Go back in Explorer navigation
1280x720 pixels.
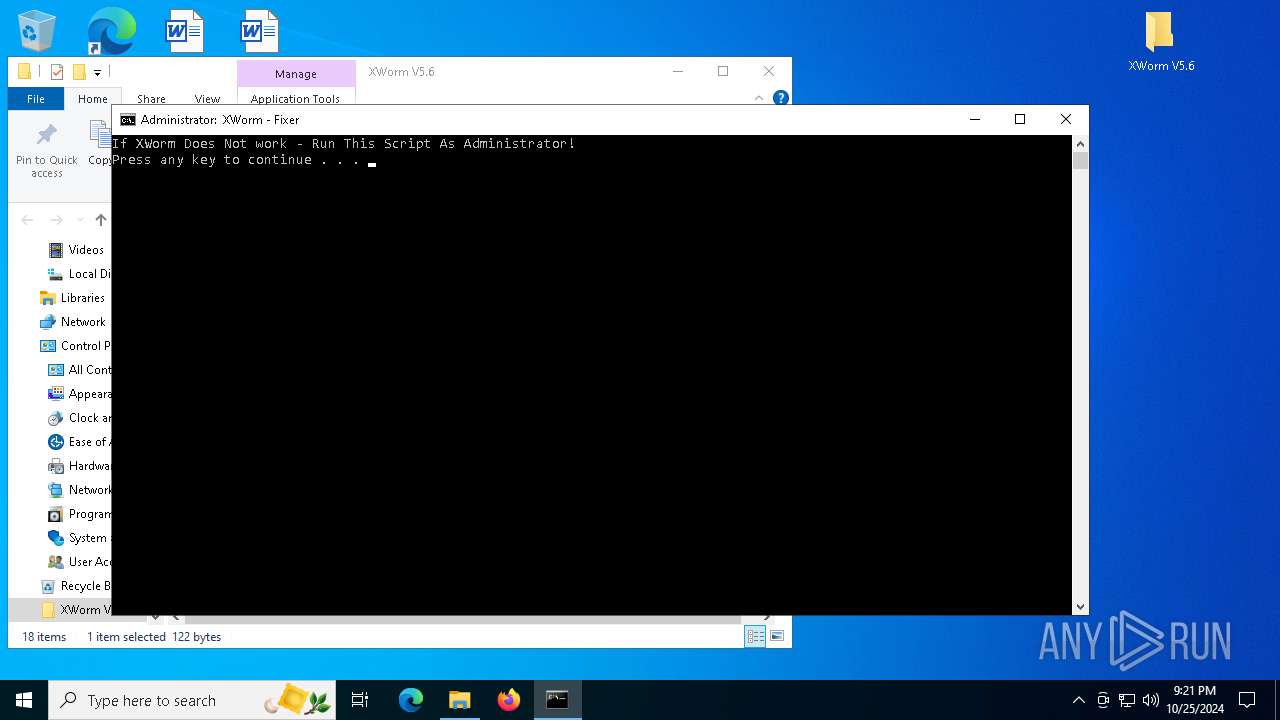(27, 220)
